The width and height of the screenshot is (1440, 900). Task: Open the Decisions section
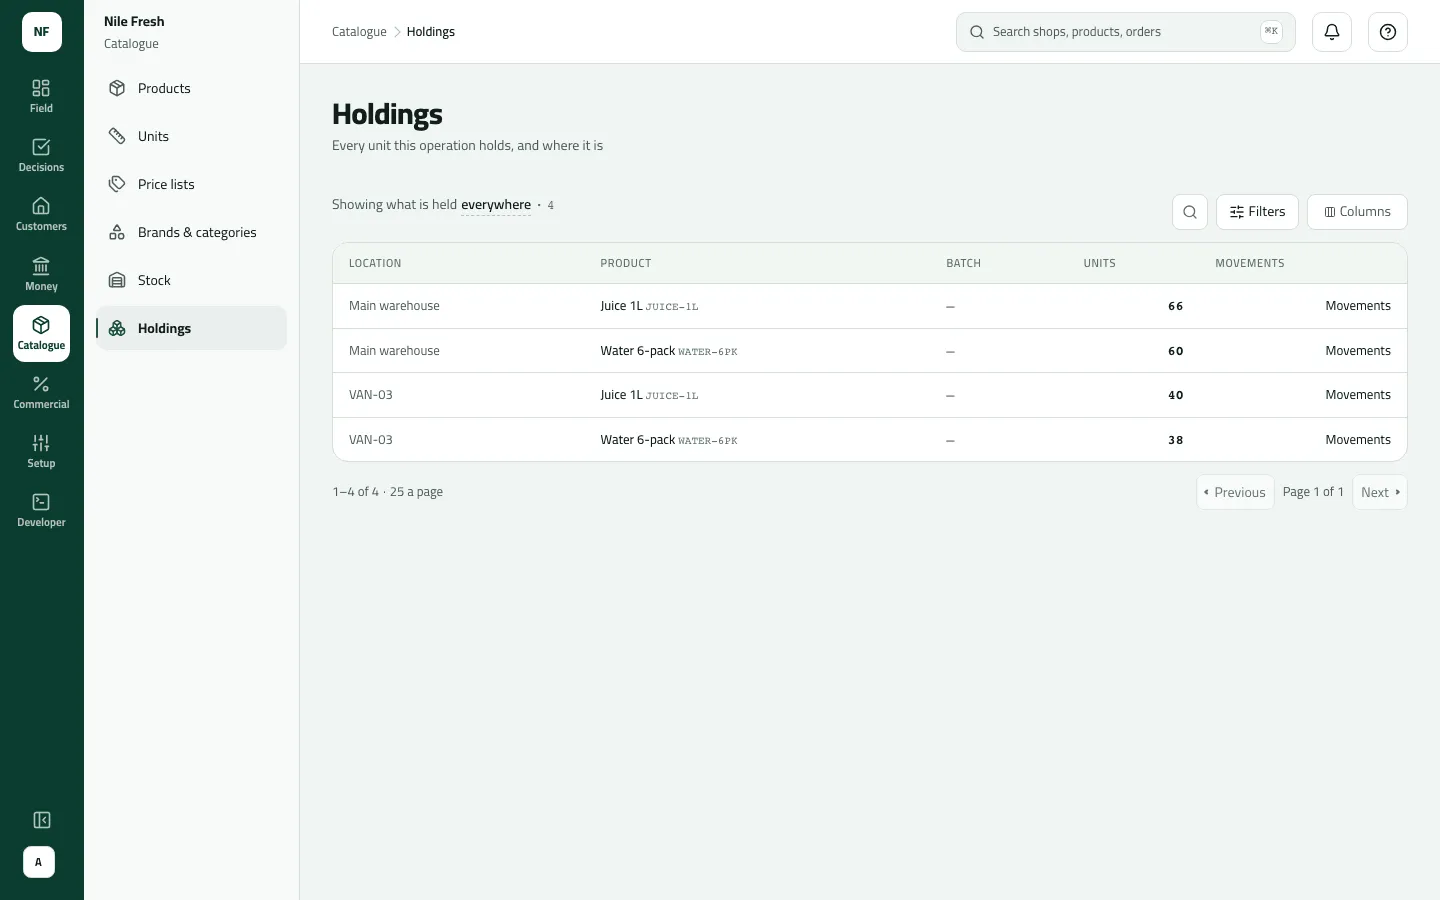[x=41, y=155]
